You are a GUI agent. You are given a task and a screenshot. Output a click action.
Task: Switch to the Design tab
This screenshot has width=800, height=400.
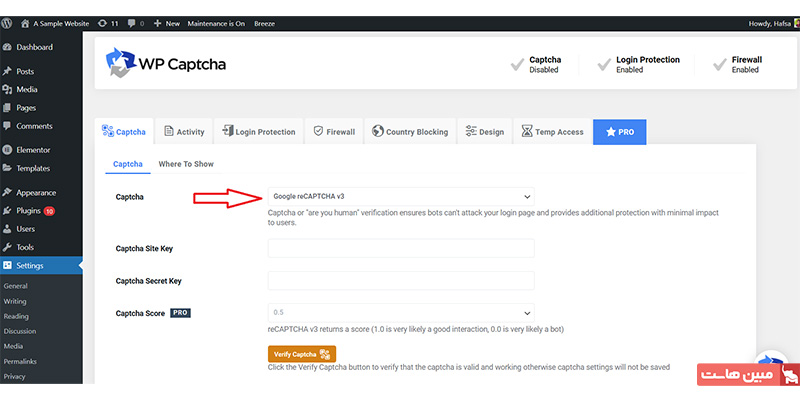pyautogui.click(x=484, y=132)
